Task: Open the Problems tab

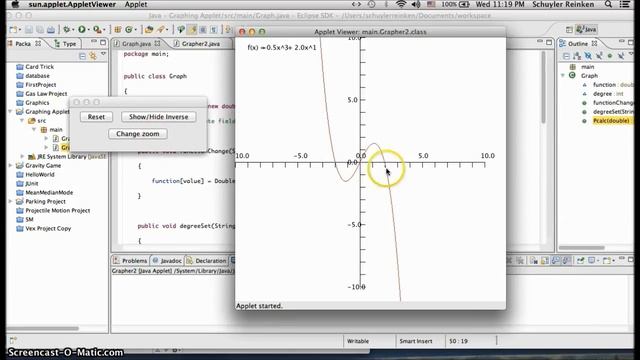Action: [130, 260]
